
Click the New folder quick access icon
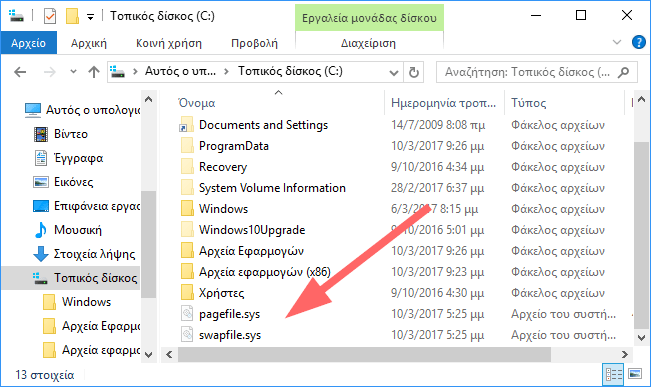72,16
